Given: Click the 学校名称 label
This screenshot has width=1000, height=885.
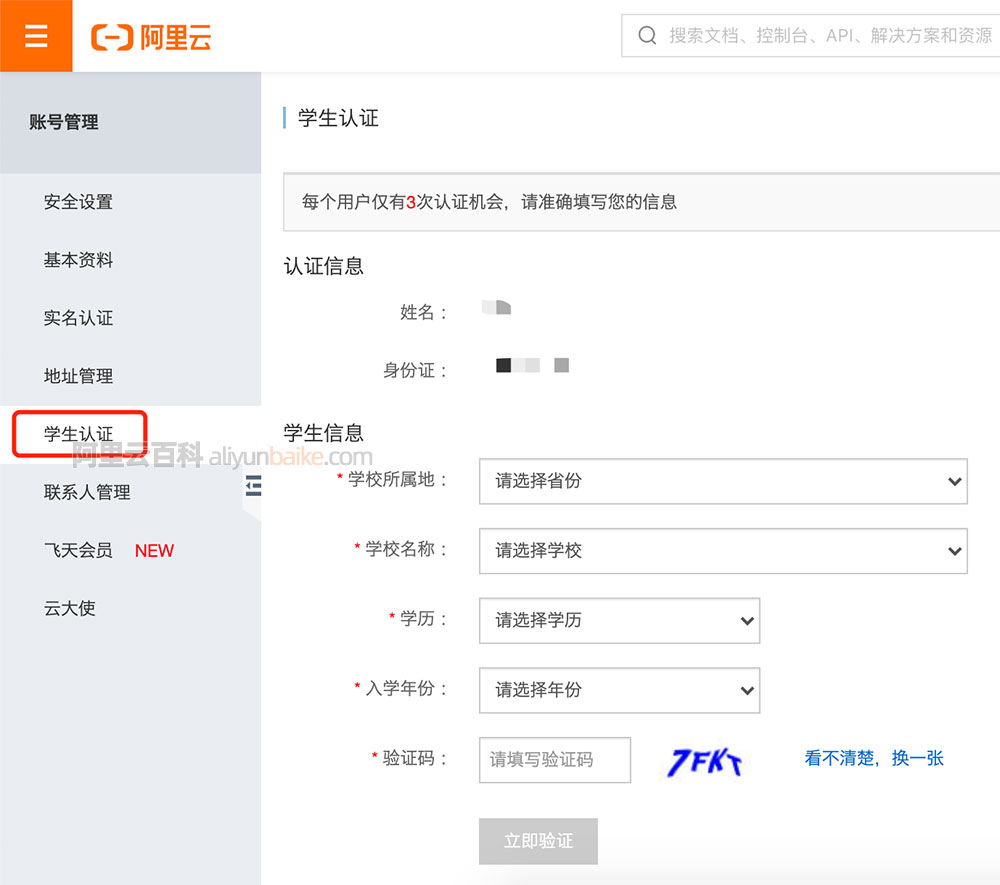Looking at the screenshot, I should click(406, 549).
